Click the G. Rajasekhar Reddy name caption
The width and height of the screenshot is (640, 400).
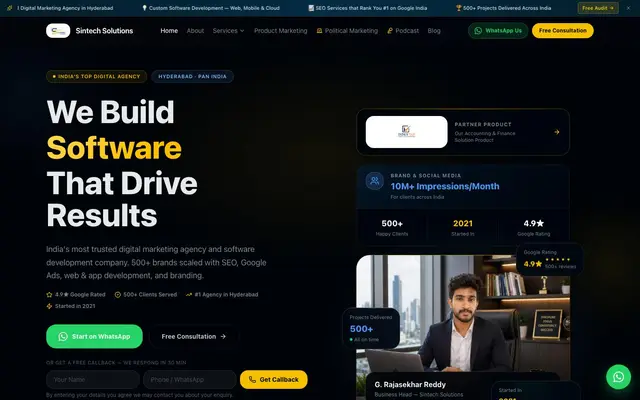tap(410, 384)
